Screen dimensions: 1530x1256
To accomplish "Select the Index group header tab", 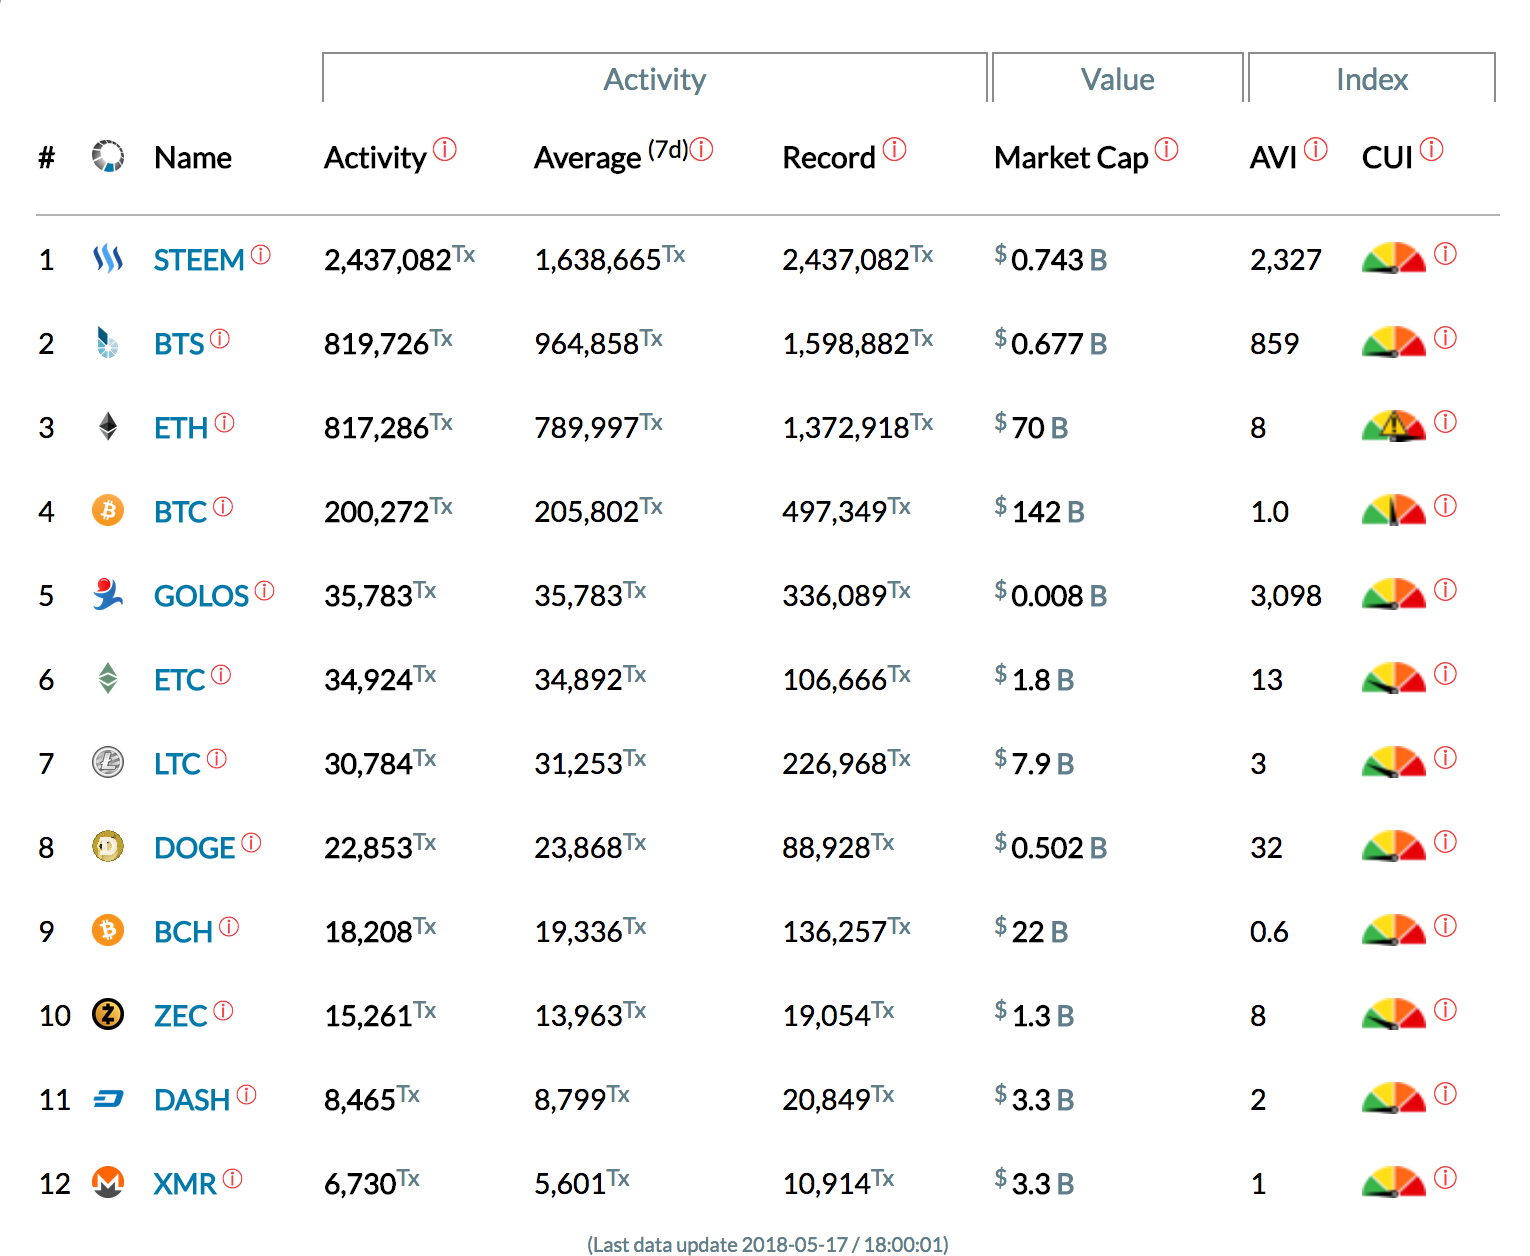I will [x=1372, y=78].
